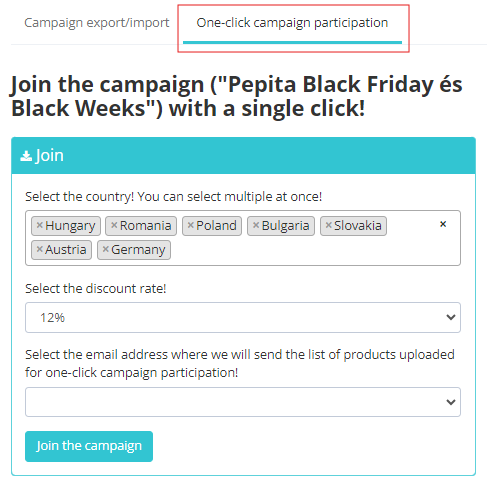Remove Bulgaria tag via its x icon
This screenshot has height=486, width=498.
pyautogui.click(x=256, y=225)
